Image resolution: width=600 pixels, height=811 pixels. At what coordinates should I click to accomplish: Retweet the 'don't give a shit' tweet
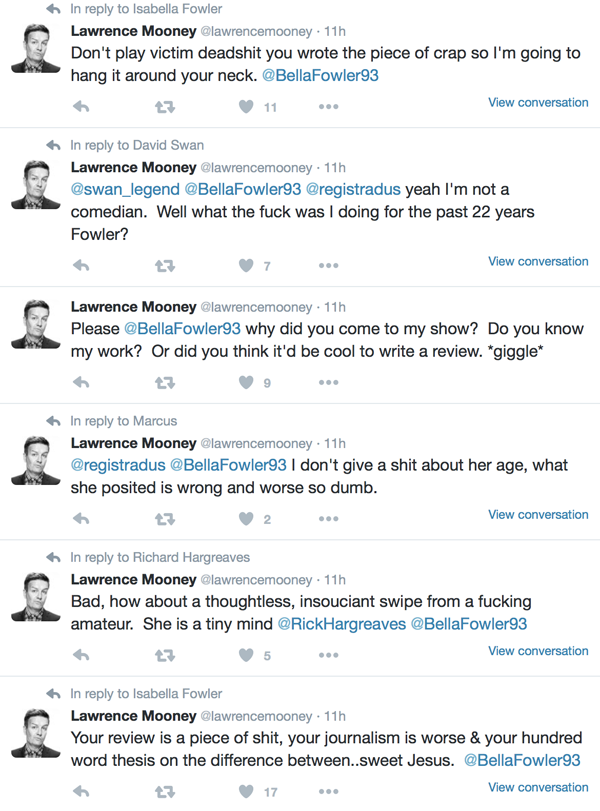(x=165, y=519)
